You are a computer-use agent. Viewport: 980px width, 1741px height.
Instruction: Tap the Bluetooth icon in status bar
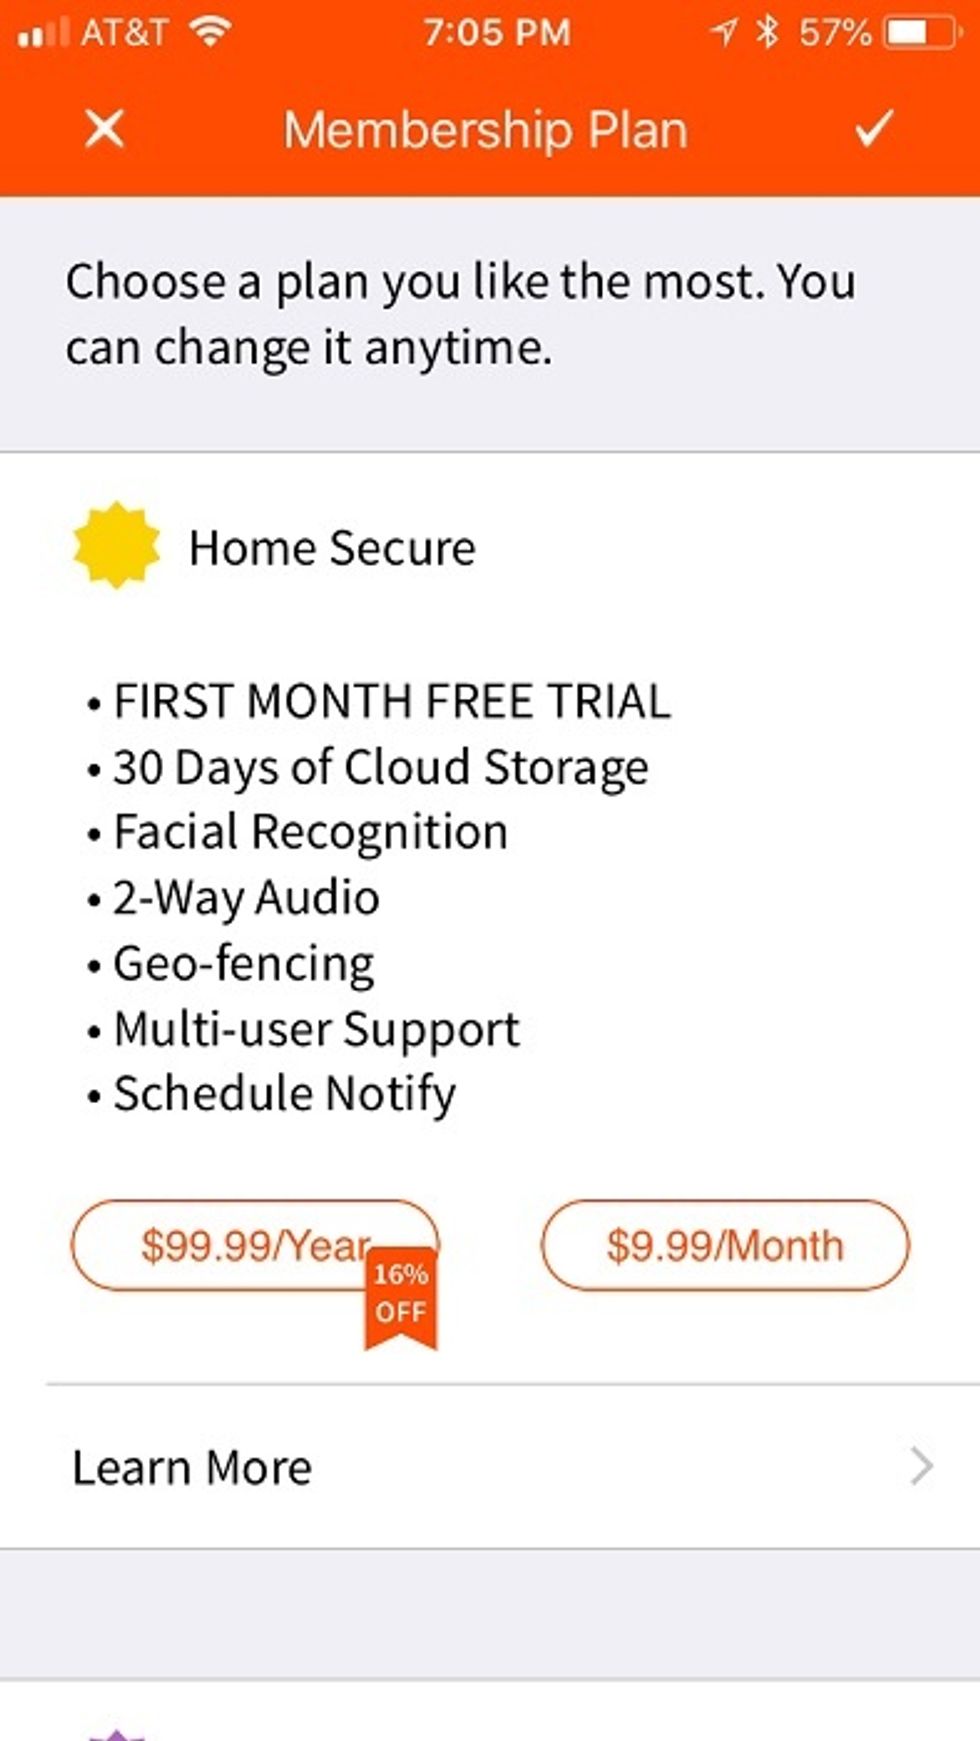(770, 31)
